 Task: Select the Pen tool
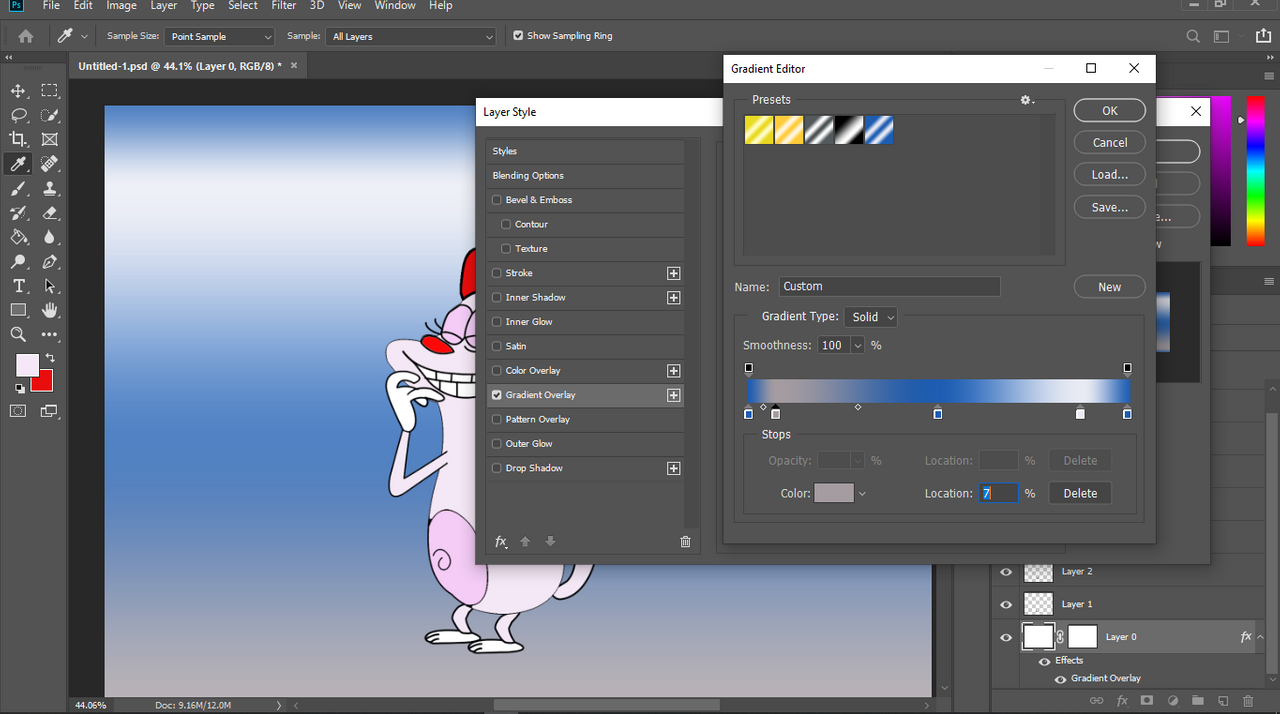50,262
